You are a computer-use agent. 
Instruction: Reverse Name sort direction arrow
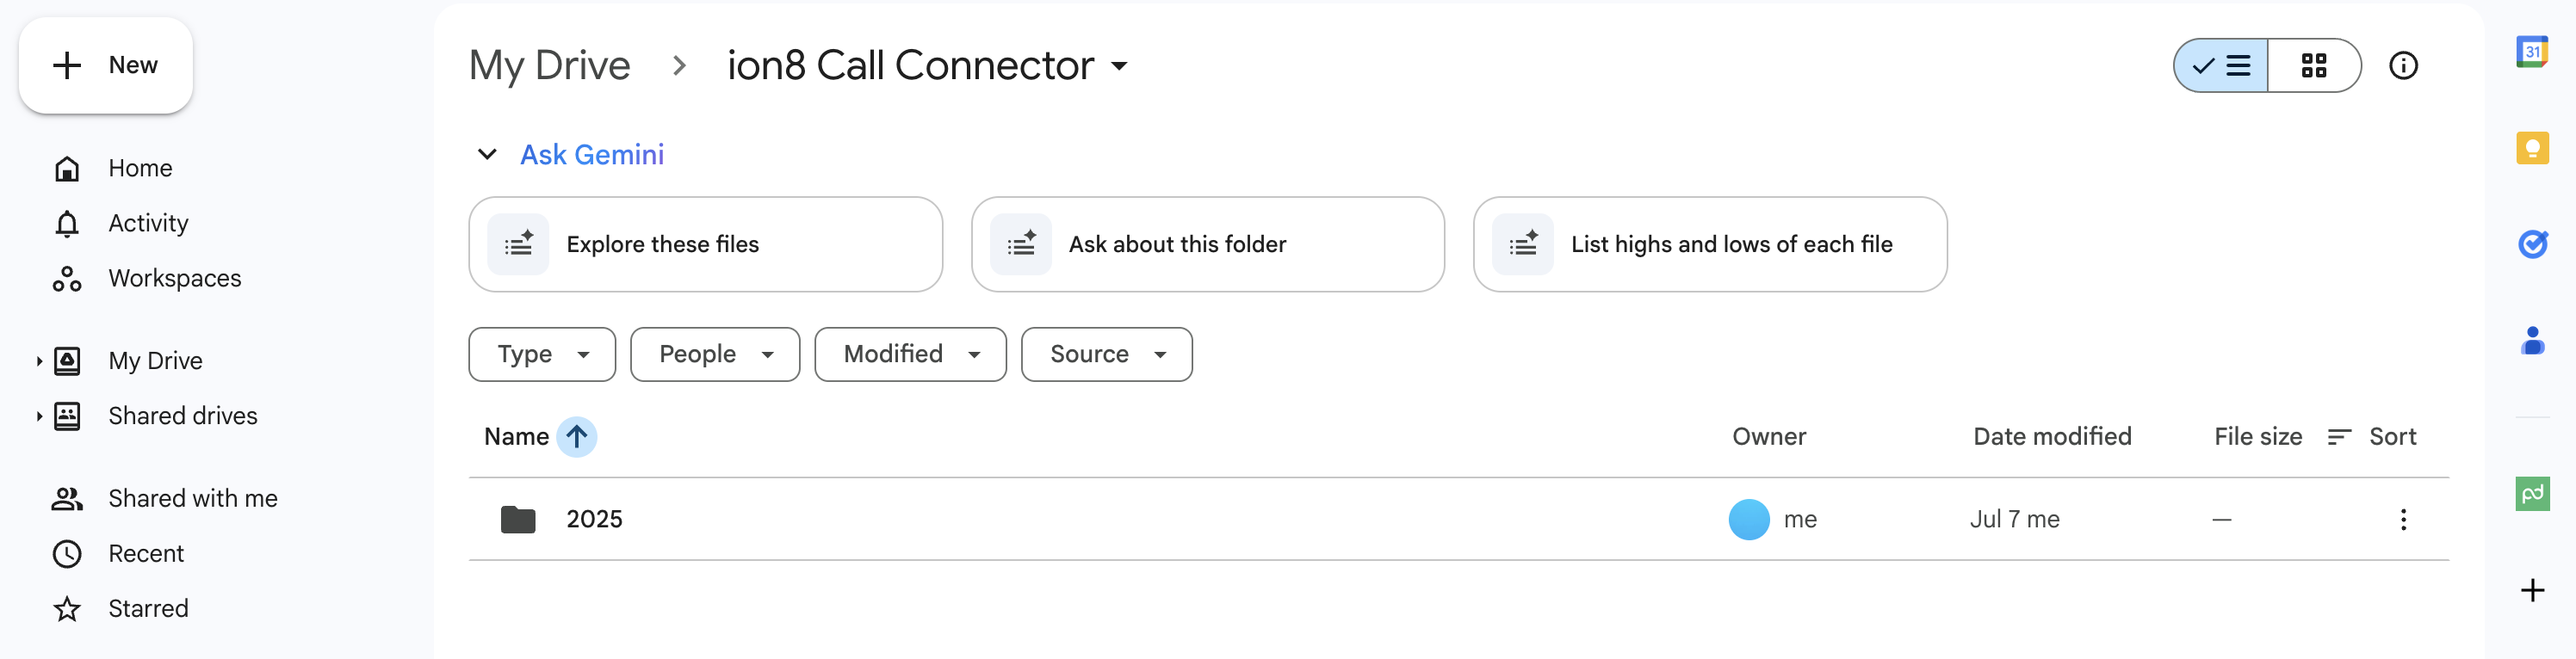(576, 437)
